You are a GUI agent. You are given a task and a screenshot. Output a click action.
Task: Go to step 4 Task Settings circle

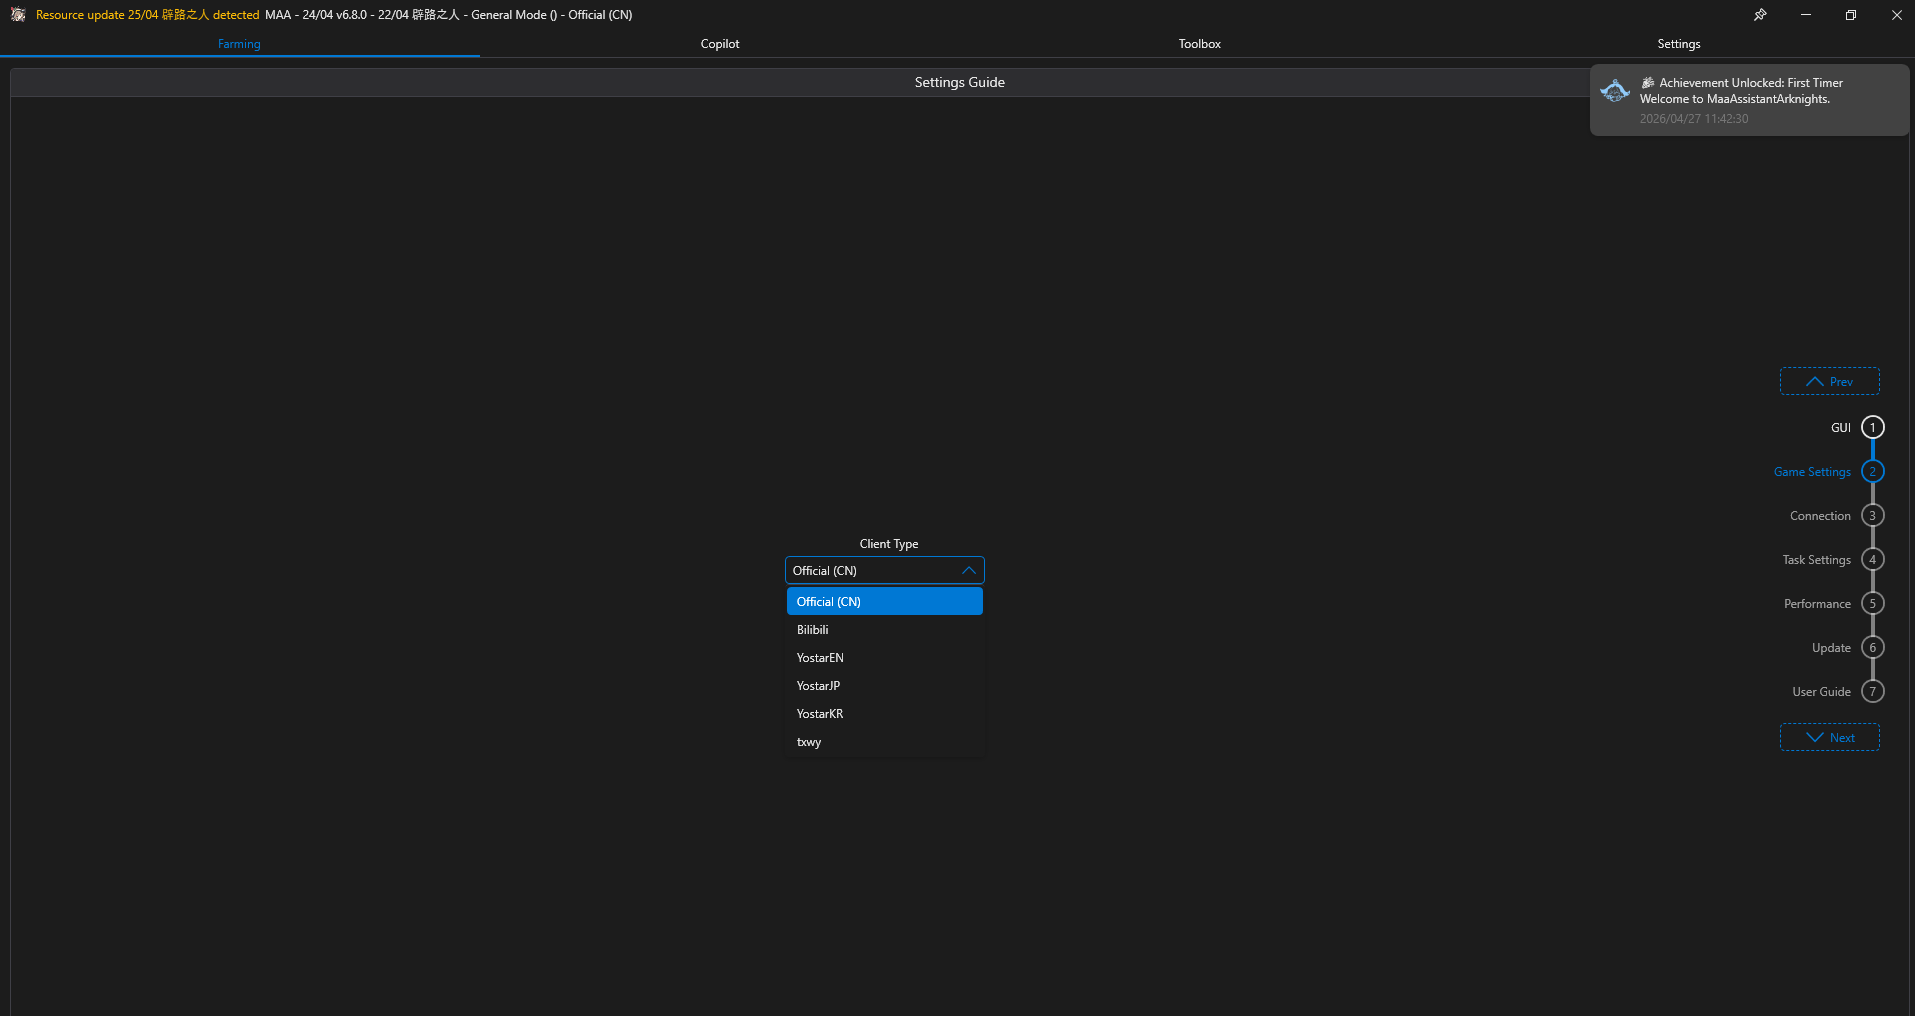coord(1873,559)
